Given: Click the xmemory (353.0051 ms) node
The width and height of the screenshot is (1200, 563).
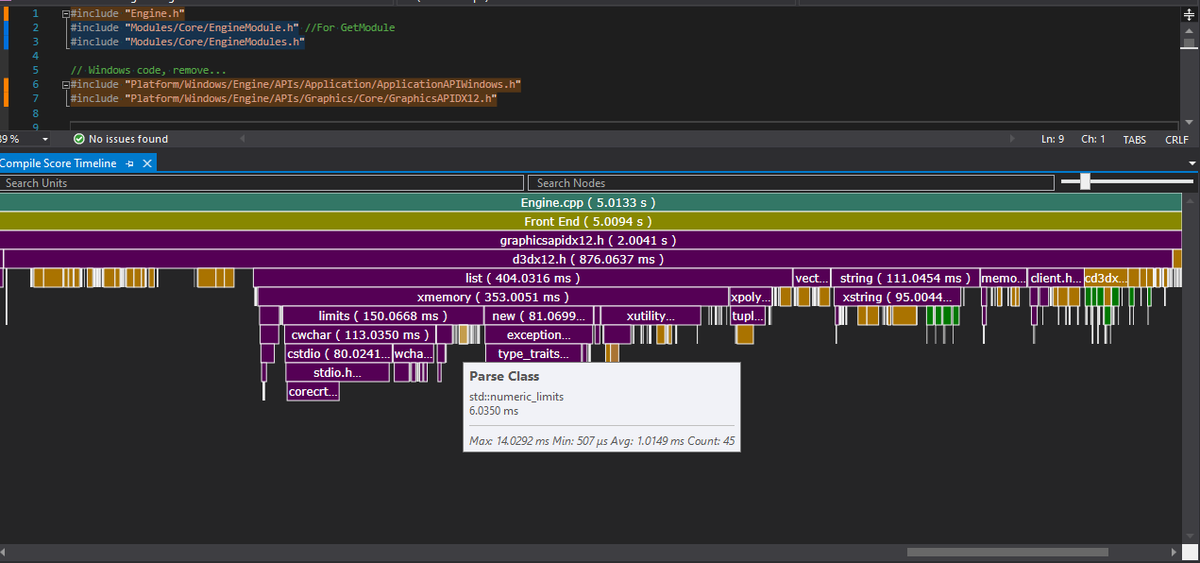Looking at the screenshot, I should (x=493, y=297).
